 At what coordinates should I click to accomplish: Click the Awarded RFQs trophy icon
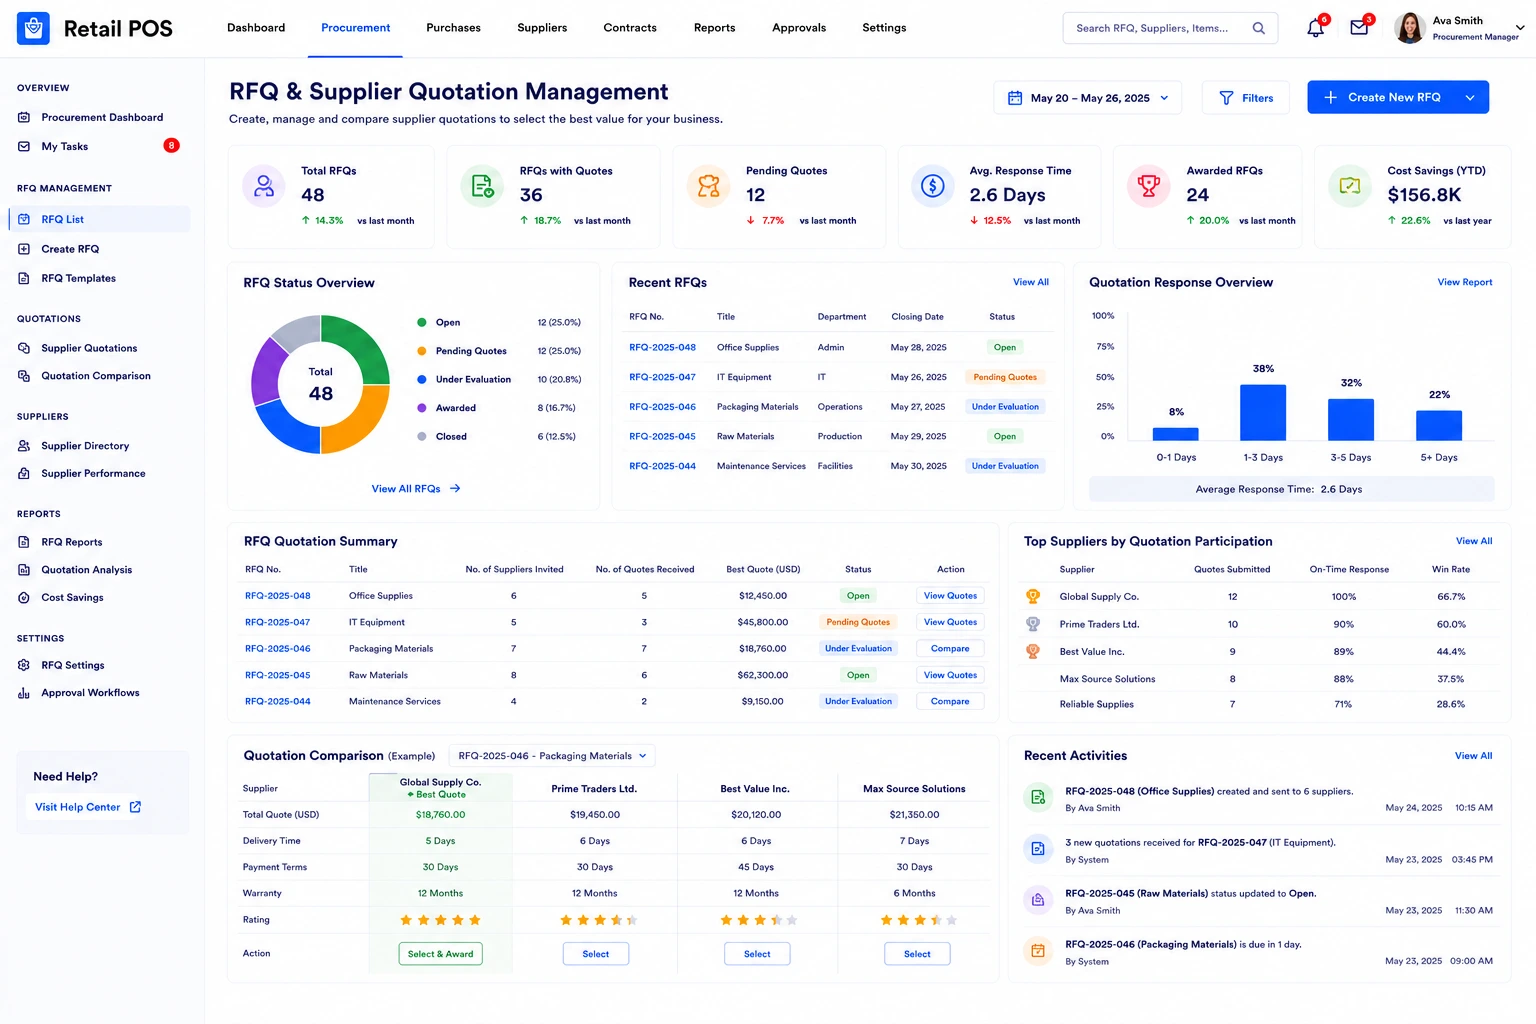click(x=1149, y=186)
